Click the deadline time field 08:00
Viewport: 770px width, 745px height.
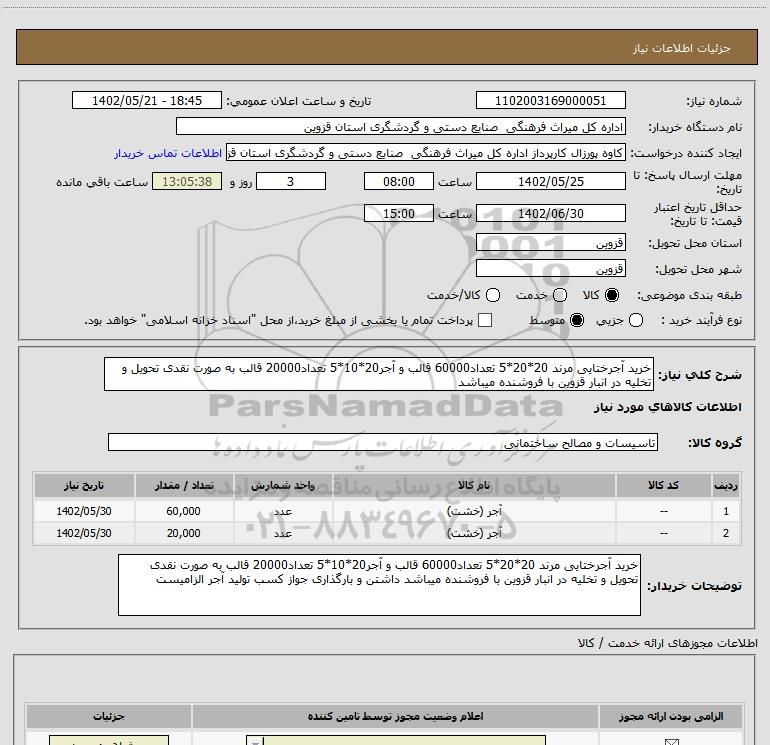point(399,181)
